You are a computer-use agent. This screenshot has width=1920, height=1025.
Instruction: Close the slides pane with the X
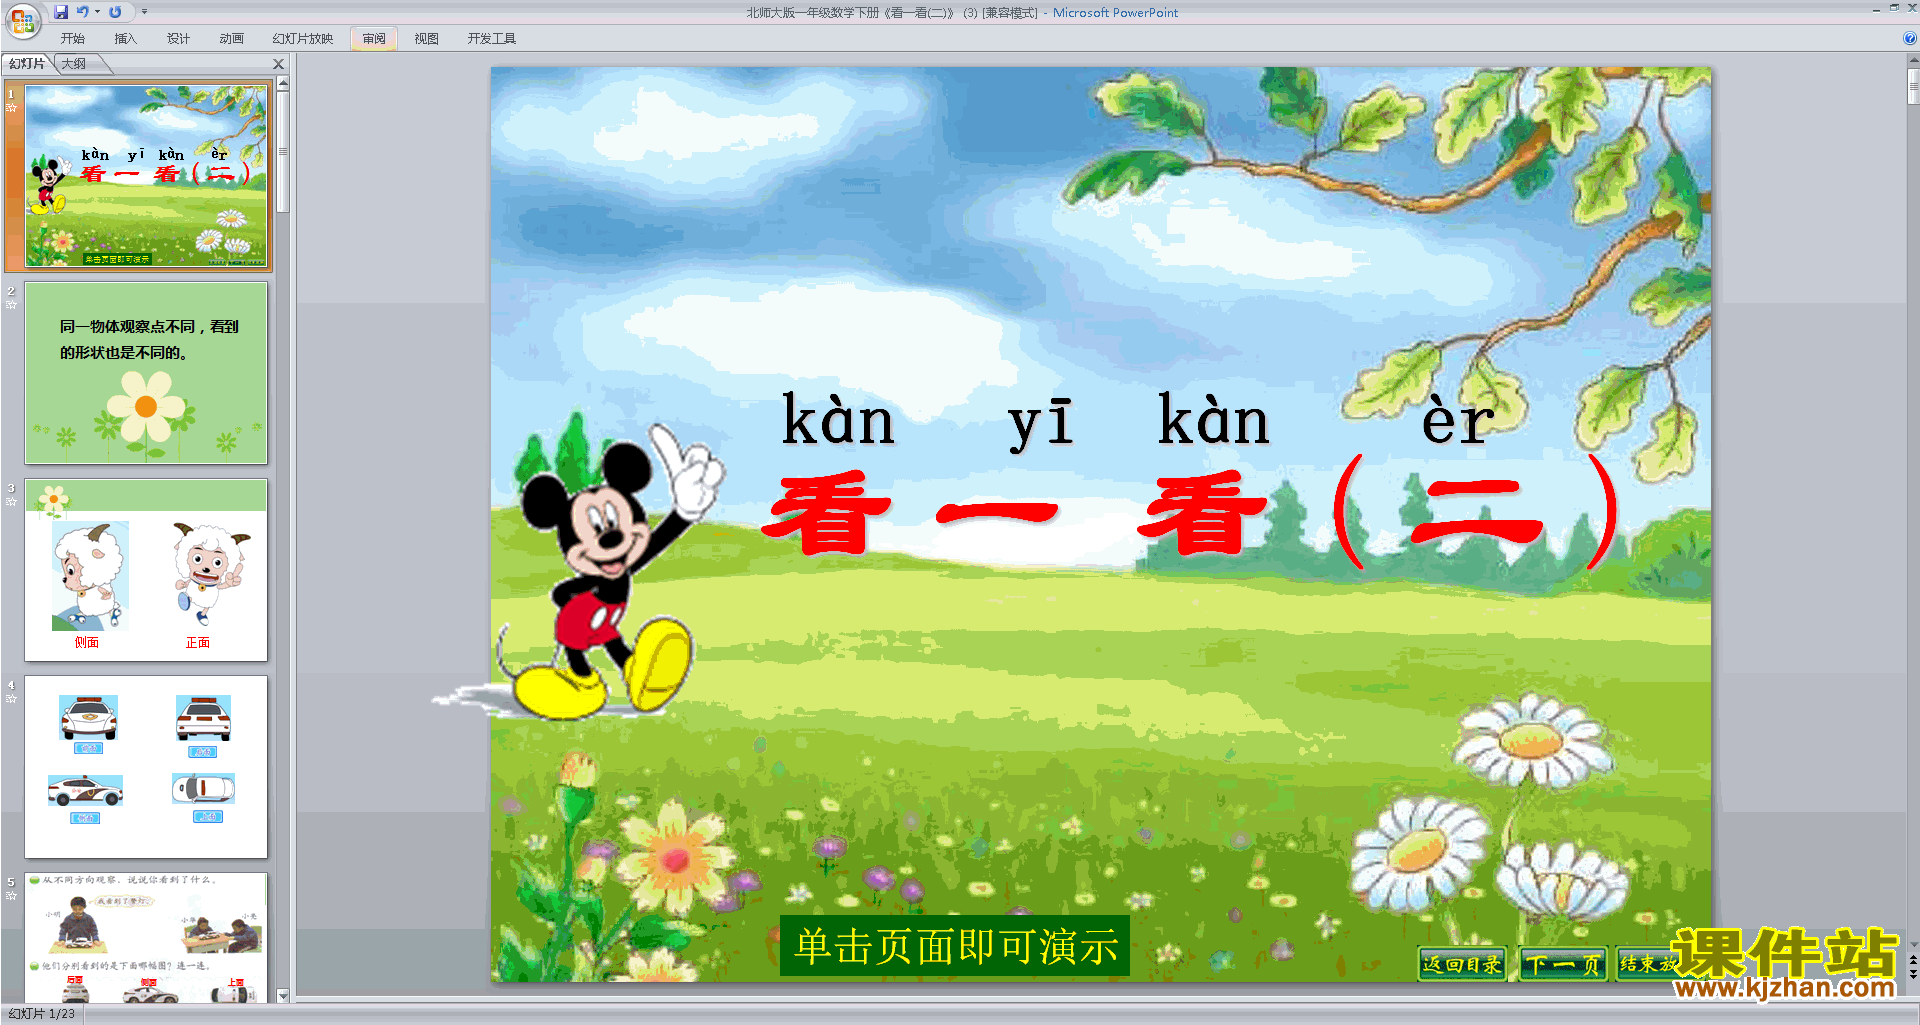279,64
